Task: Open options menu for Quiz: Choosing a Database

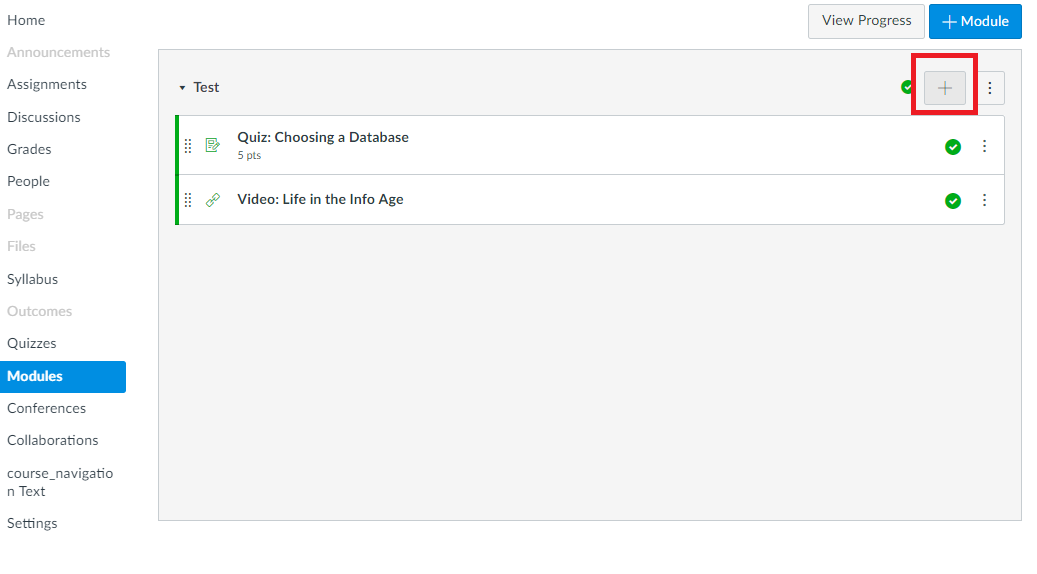Action: tap(984, 146)
